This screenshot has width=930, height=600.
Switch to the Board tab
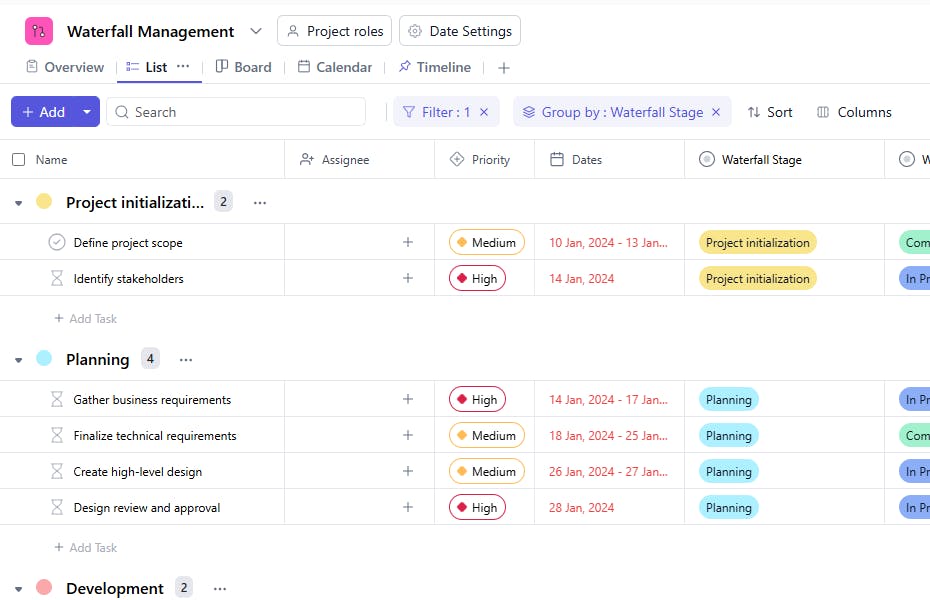[x=243, y=67]
